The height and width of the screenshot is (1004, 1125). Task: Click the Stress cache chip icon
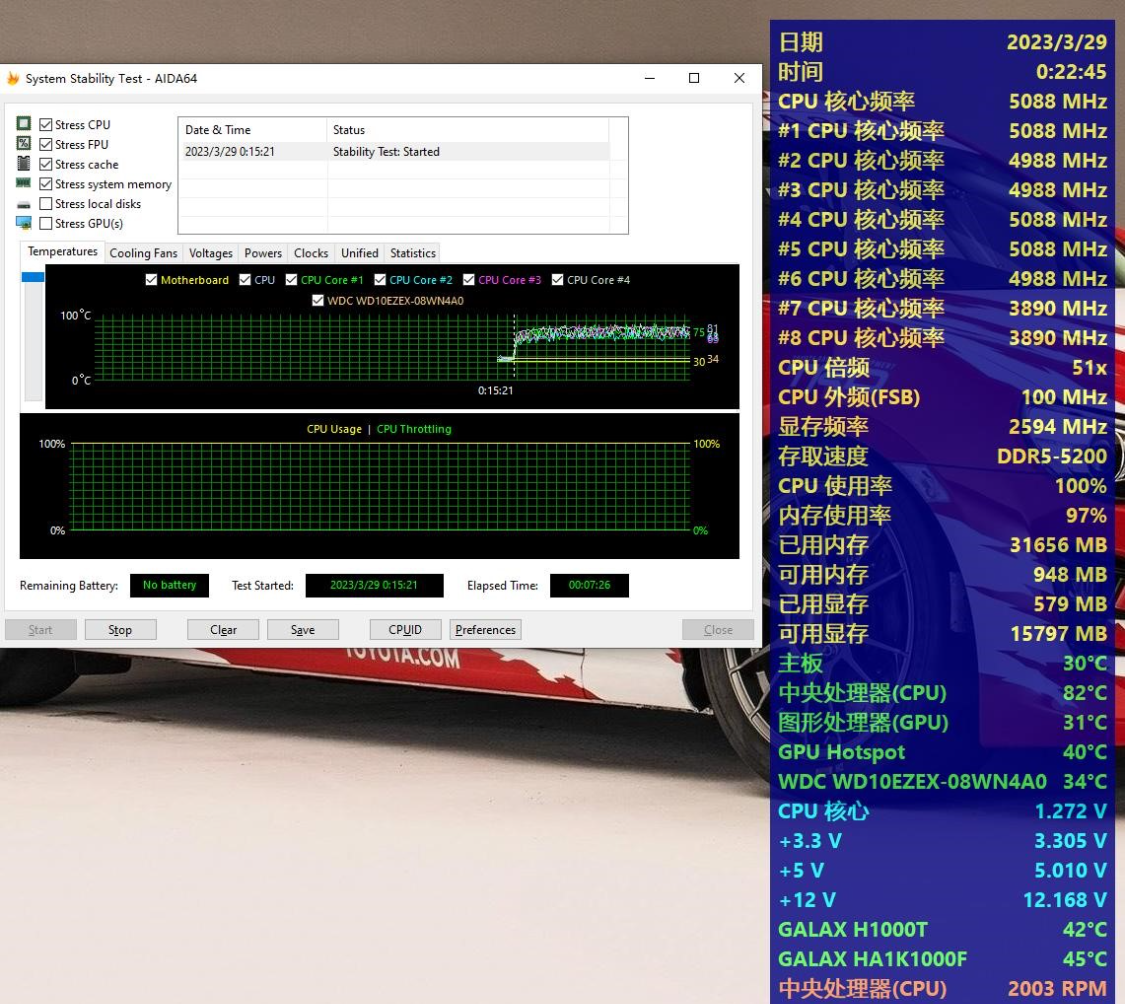(x=24, y=164)
